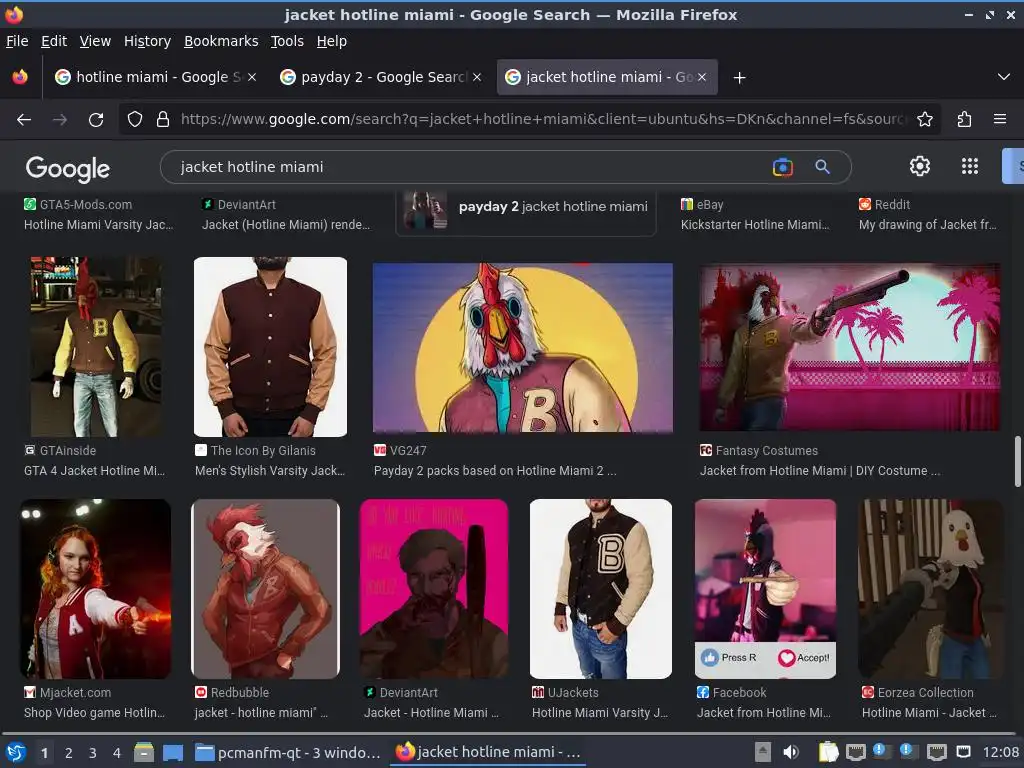The image size is (1024, 768).
Task: Open the volume speaker tray icon
Action: click(x=791, y=752)
